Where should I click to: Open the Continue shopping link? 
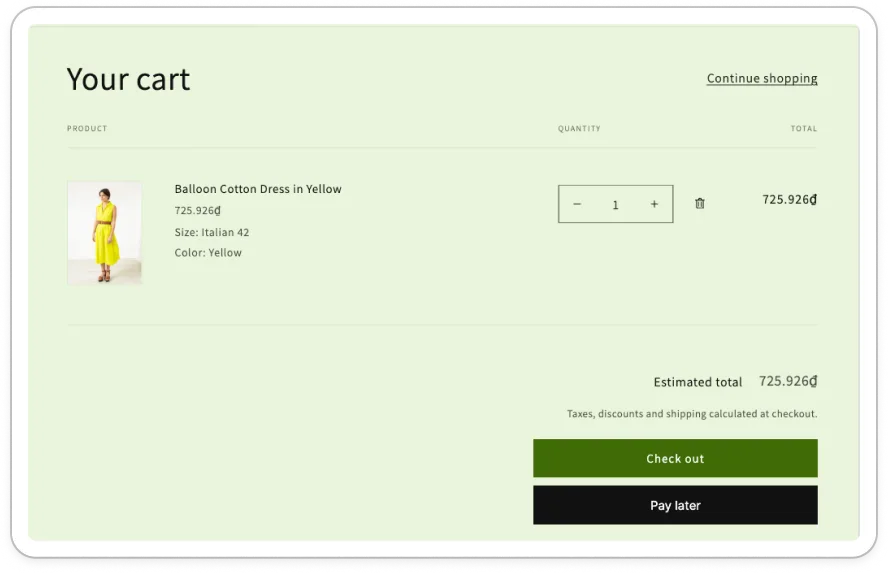762,78
